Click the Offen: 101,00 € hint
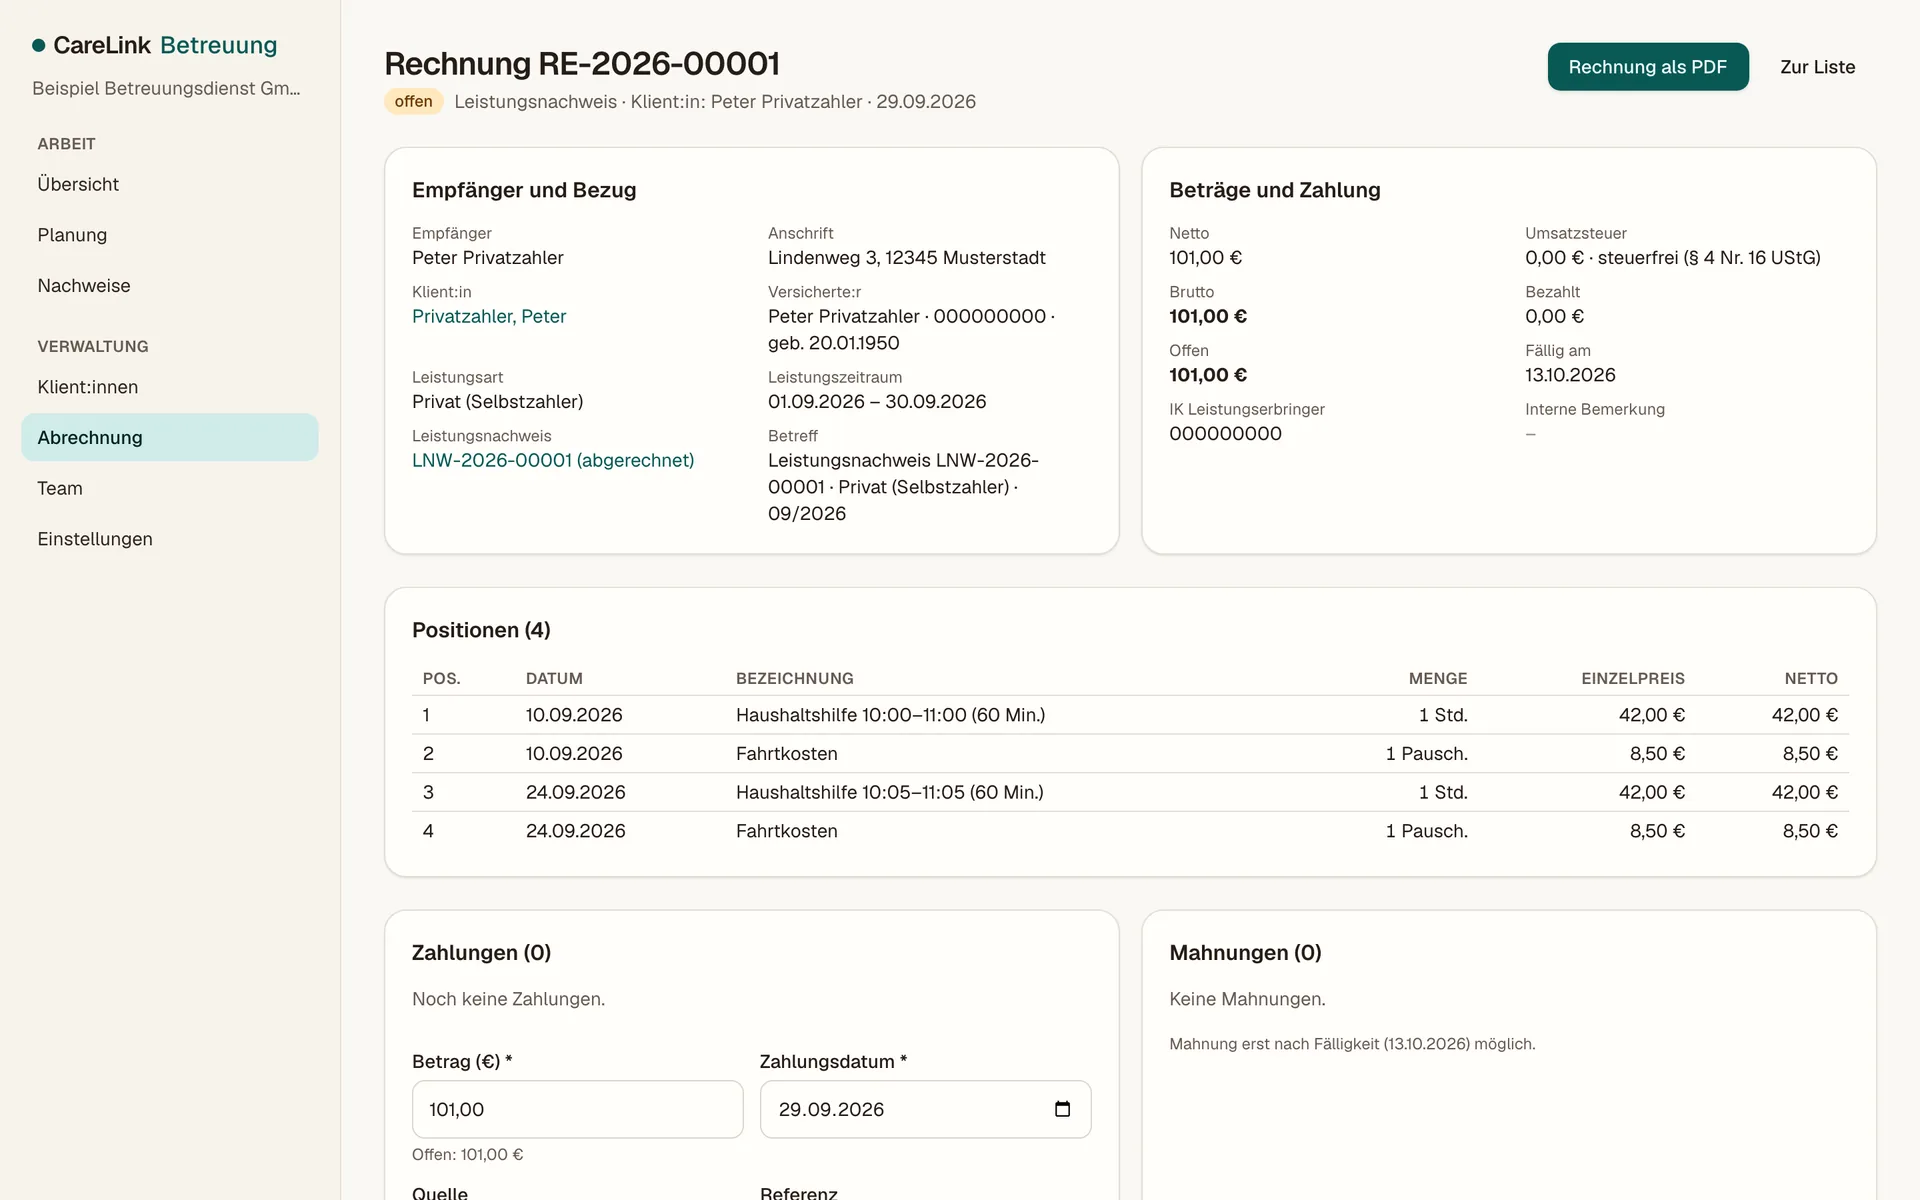The image size is (1920, 1200). tap(467, 1154)
